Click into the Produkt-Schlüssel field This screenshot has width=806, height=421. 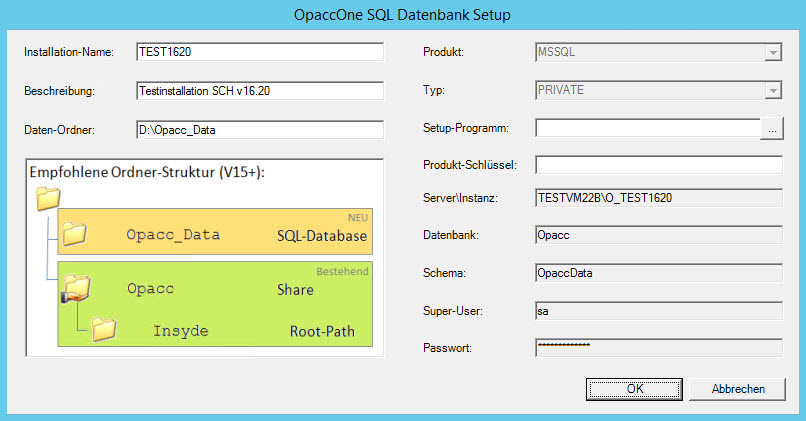tap(659, 165)
